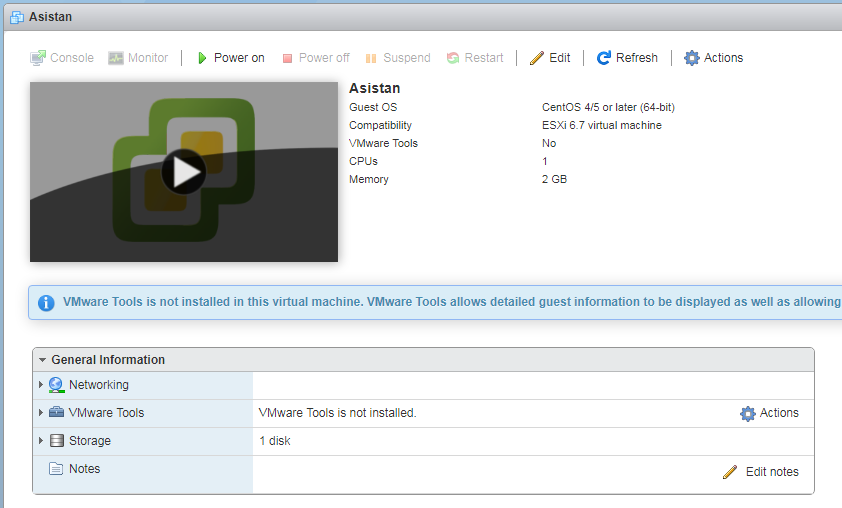Click the Actions gear icon in toolbar
This screenshot has height=508, width=842.
point(692,58)
